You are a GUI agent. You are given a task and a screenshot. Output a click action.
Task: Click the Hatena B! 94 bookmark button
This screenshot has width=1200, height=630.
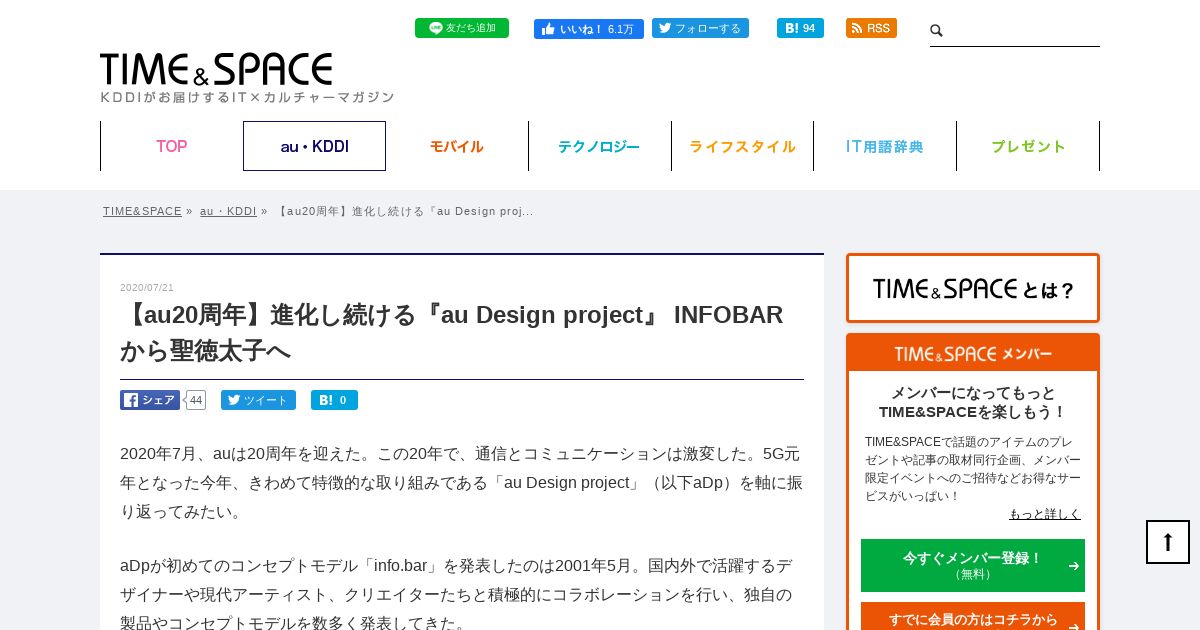click(x=800, y=28)
